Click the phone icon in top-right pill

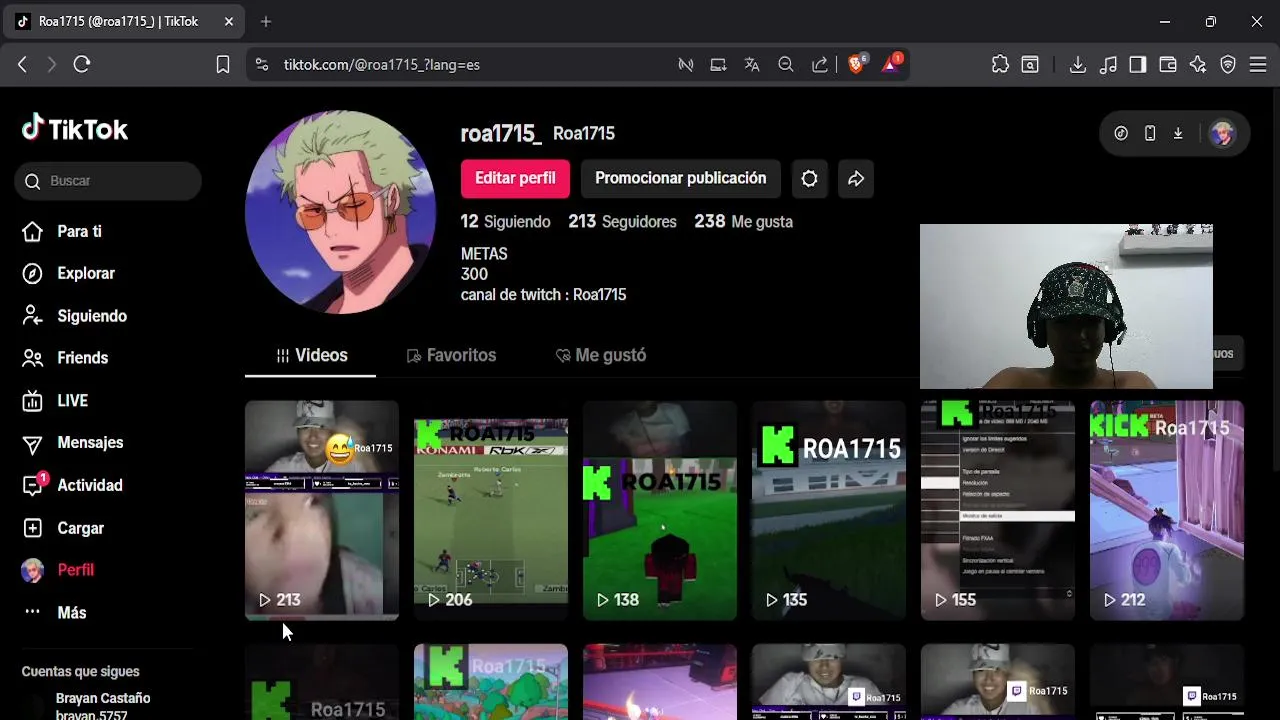point(1150,133)
